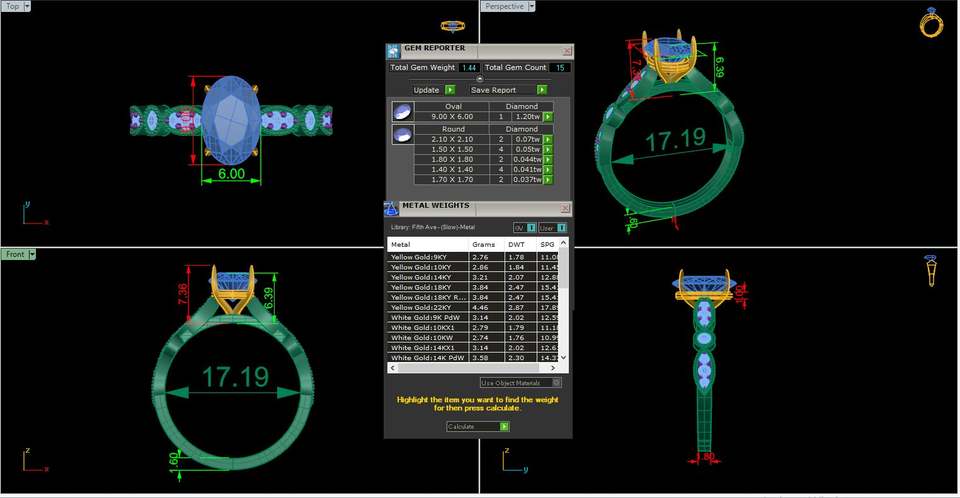Select White Gold:10KX1 row

[473, 328]
